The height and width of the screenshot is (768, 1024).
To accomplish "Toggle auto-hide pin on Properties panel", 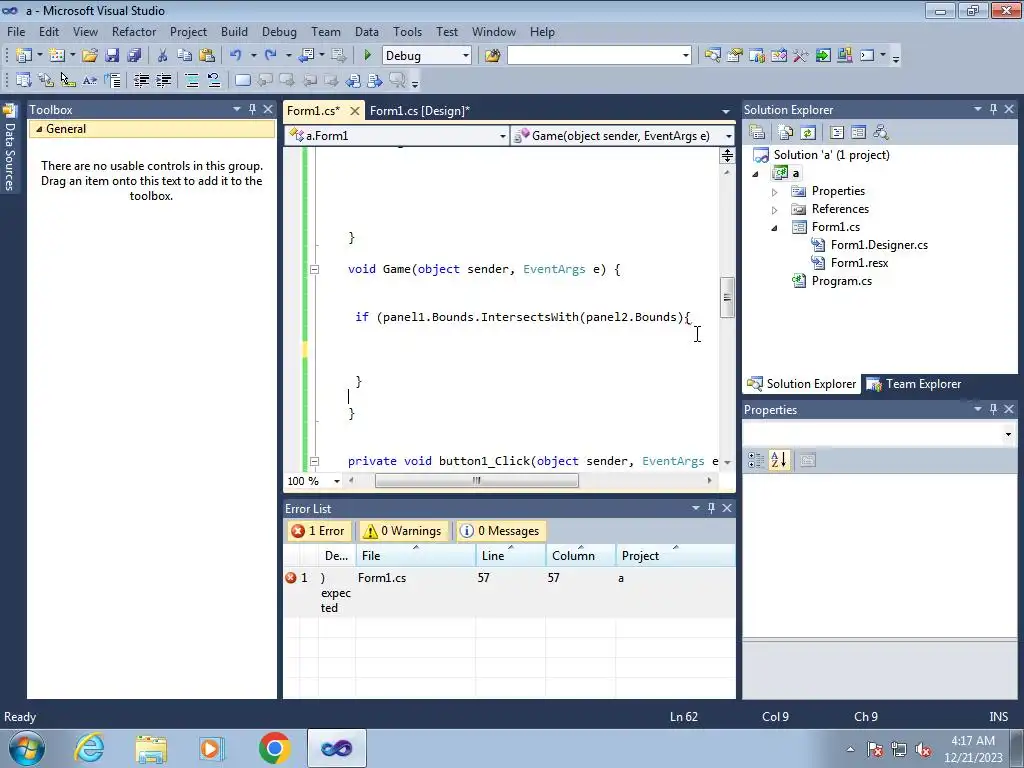I will click(993, 409).
